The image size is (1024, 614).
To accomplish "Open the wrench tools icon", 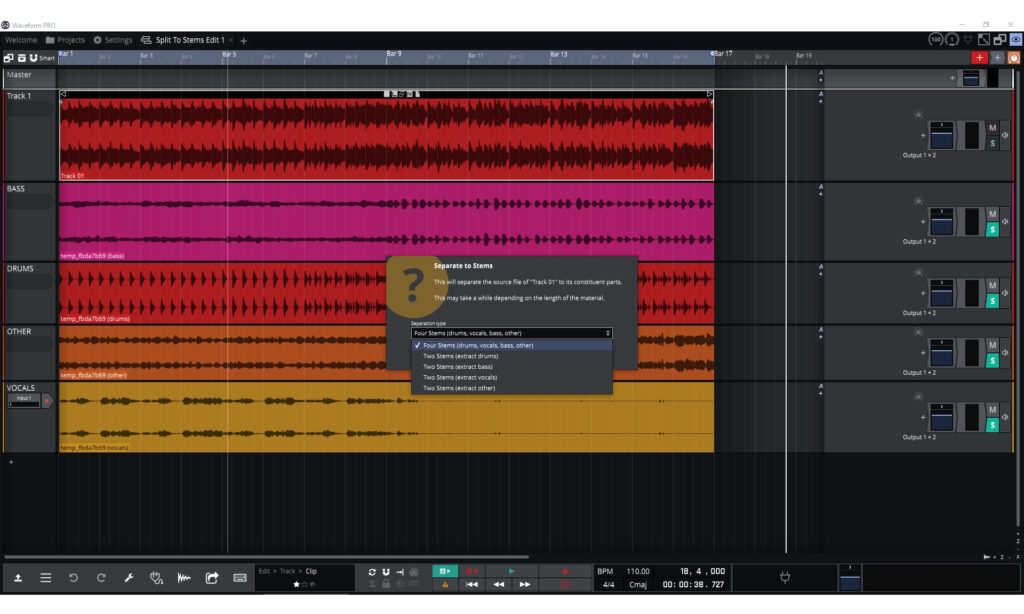I will [129, 578].
